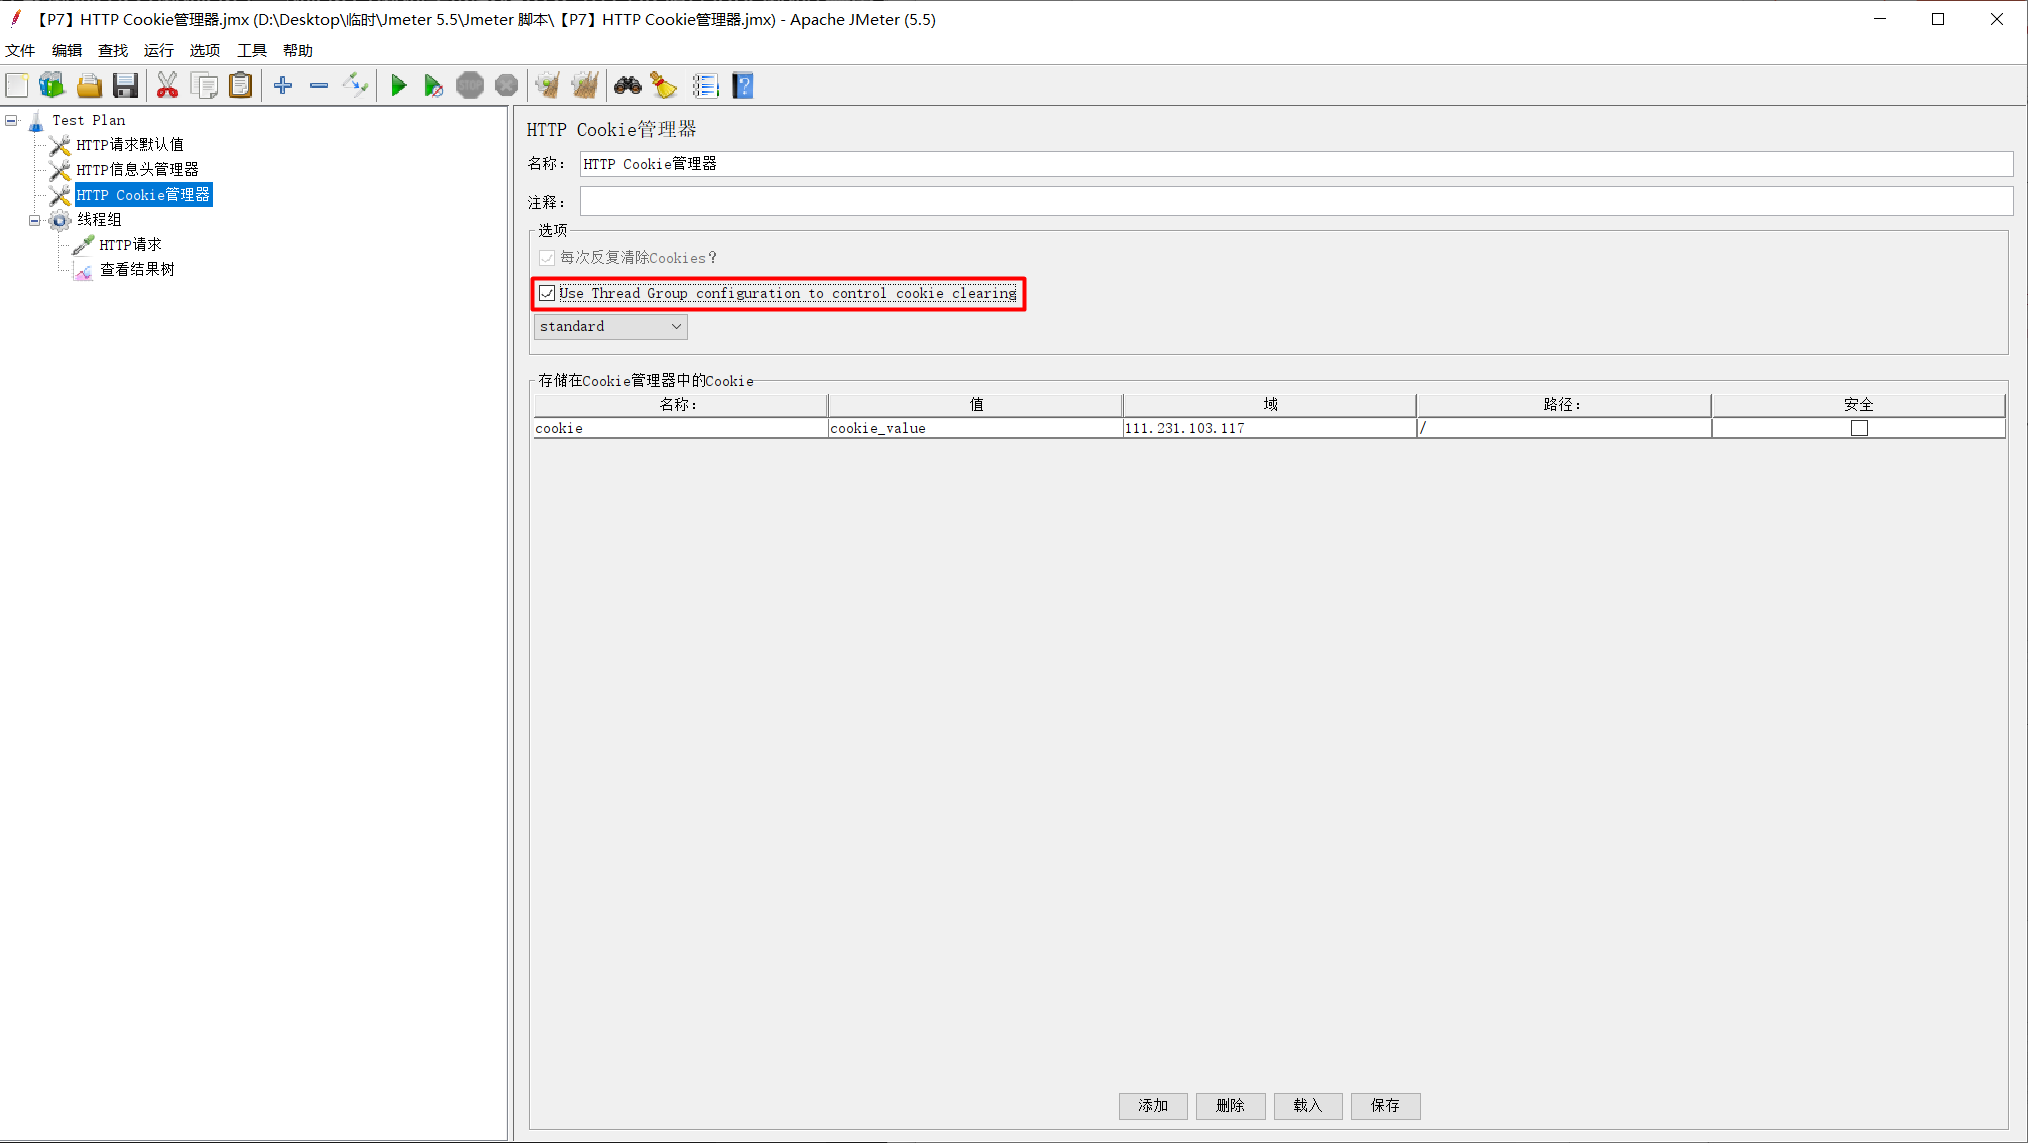
Task: Click the Templates icon in toolbar
Action: click(x=52, y=86)
